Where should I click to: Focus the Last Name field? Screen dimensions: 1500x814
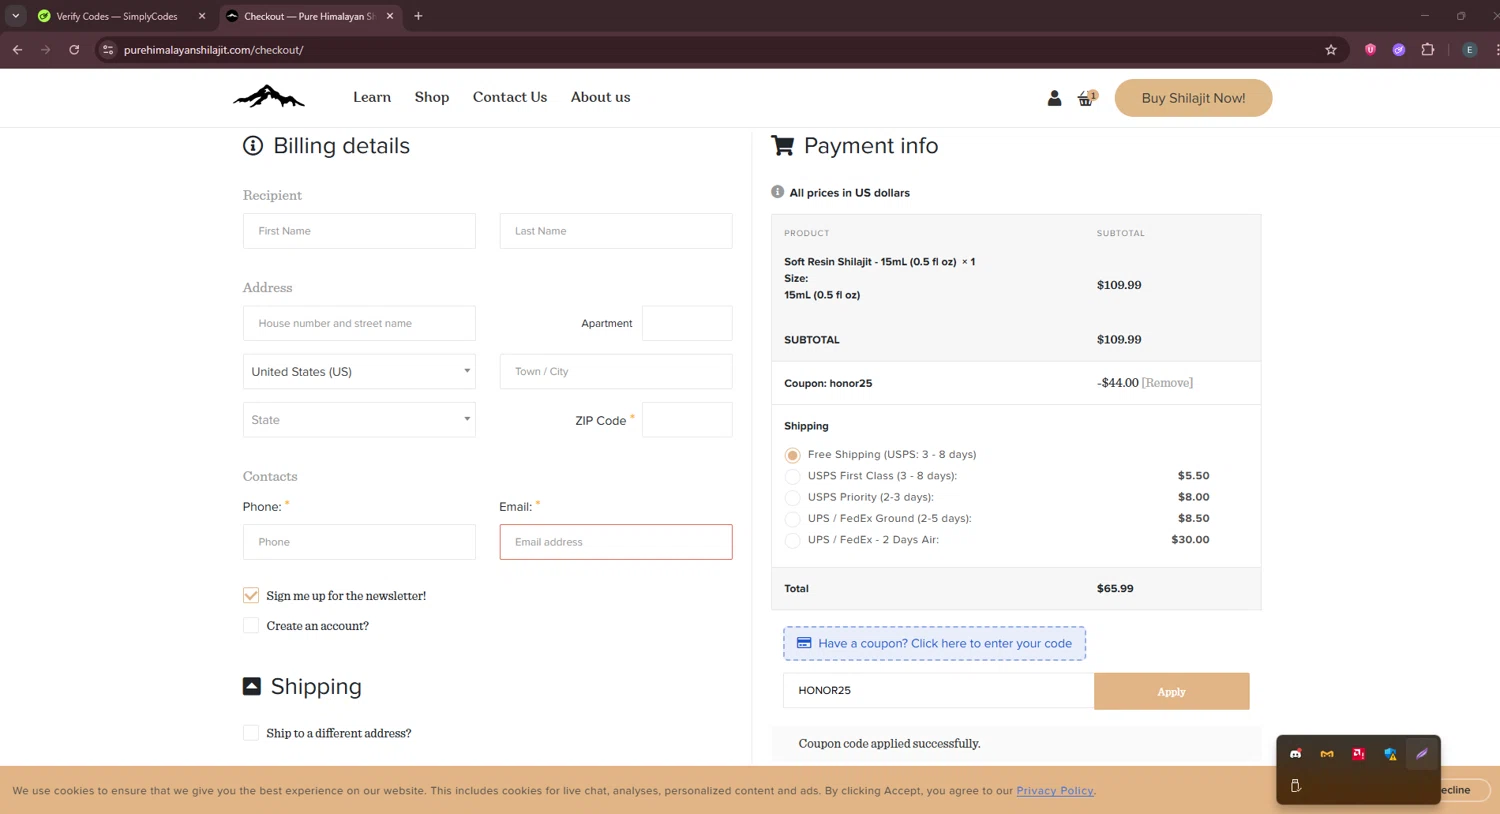[616, 231]
